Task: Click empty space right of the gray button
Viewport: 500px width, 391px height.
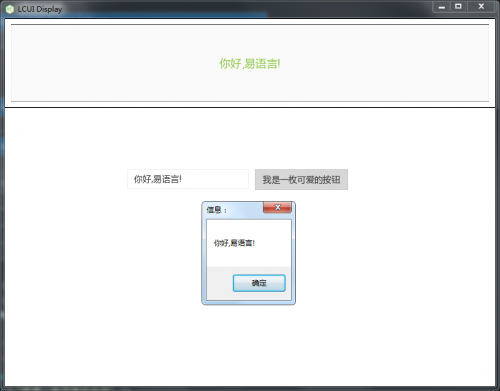Action: 420,180
